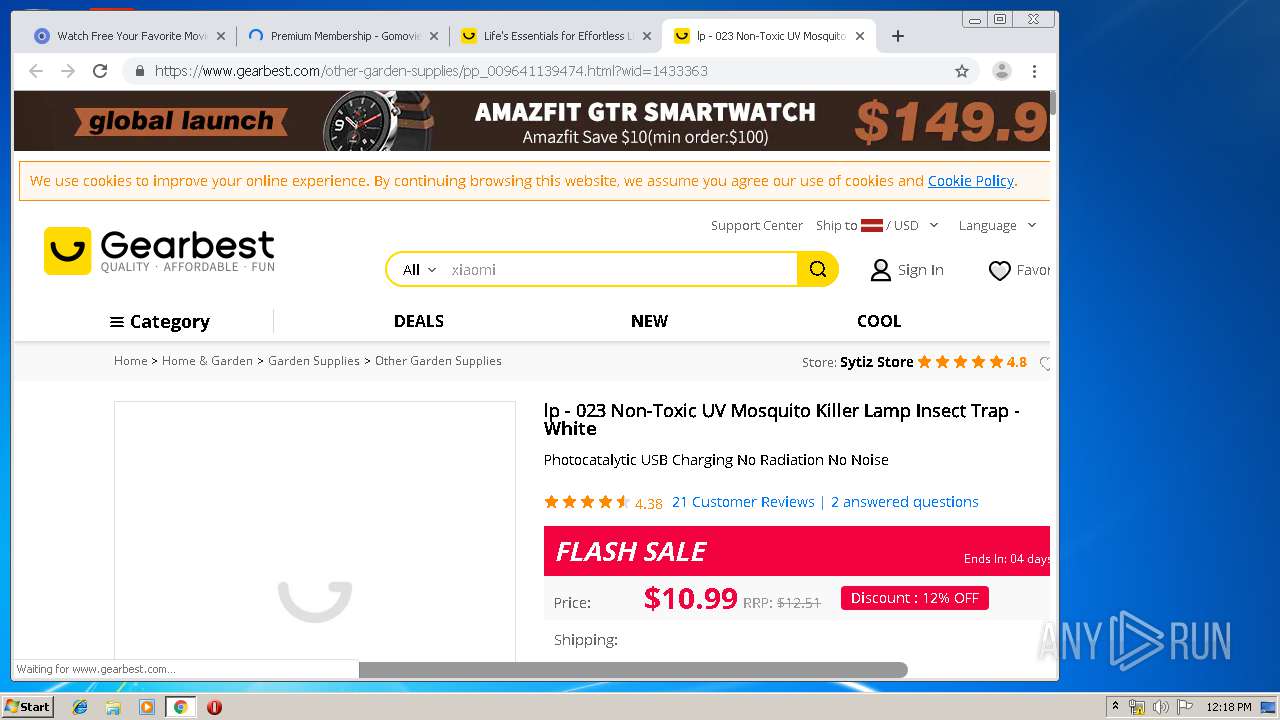
Task: Click the Amazfit GTR Smartwatch banner
Action: pyautogui.click(x=532, y=121)
